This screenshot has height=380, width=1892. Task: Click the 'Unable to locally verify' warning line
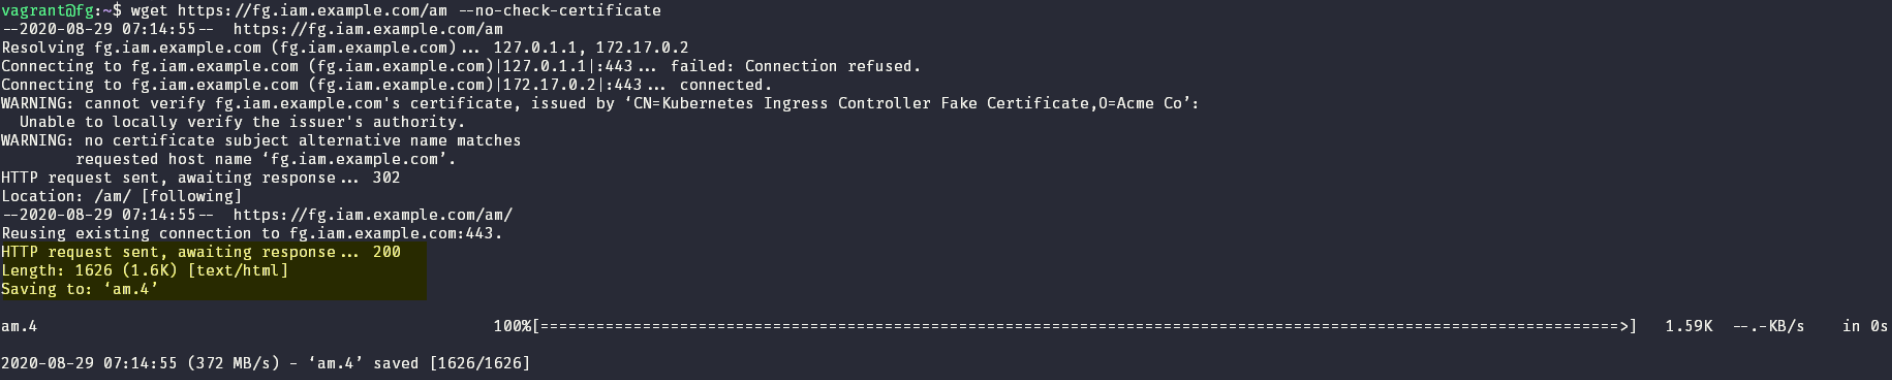click(x=242, y=122)
